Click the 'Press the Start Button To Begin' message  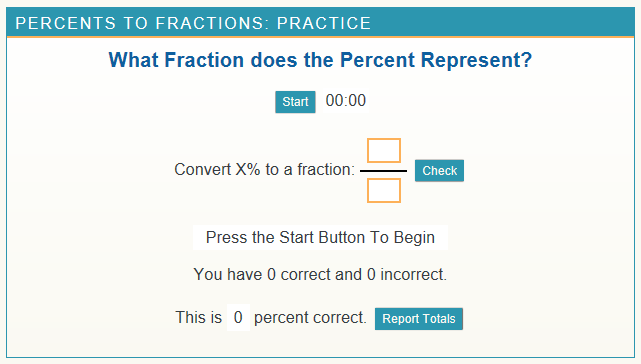click(x=320, y=237)
